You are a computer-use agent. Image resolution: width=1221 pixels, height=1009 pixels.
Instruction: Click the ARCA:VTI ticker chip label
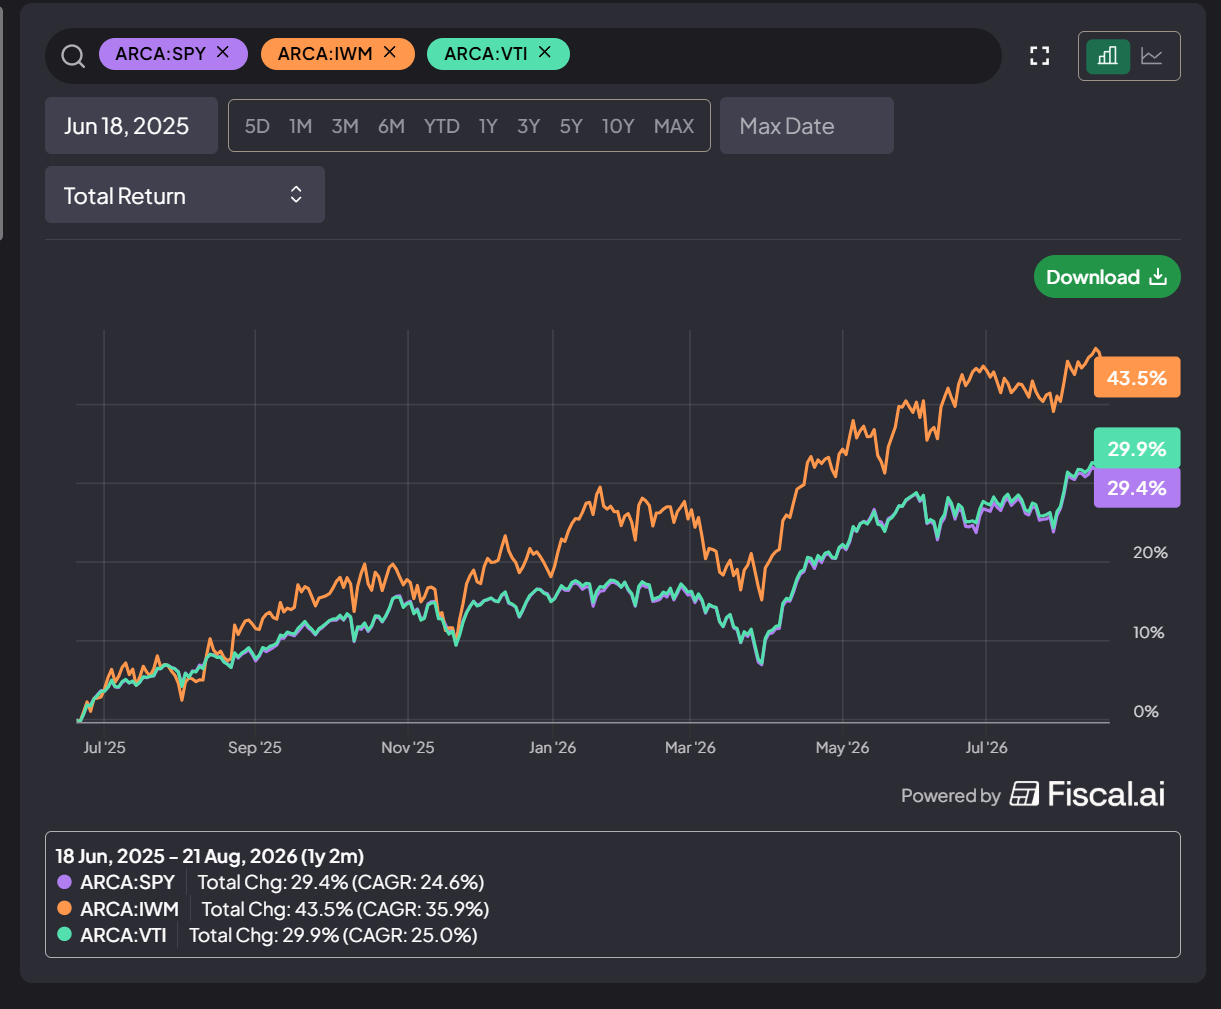(485, 54)
